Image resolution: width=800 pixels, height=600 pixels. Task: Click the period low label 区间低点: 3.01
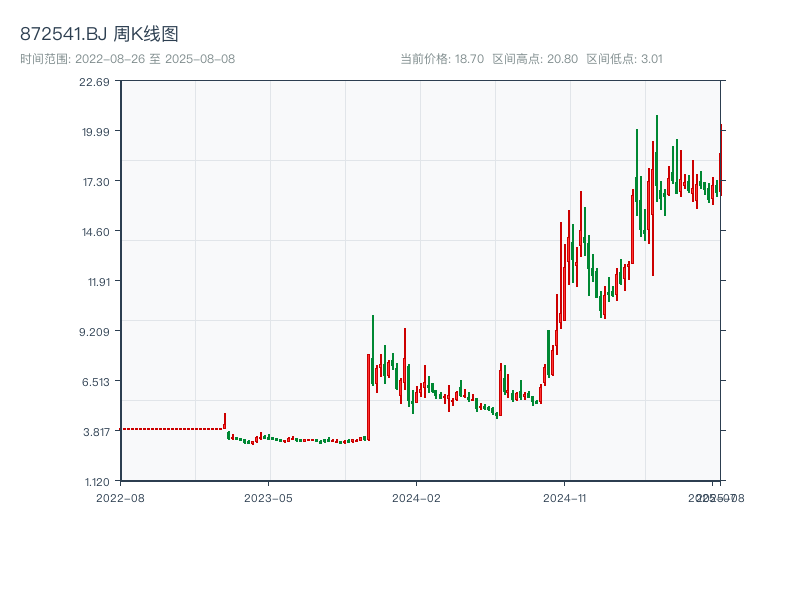coord(624,59)
